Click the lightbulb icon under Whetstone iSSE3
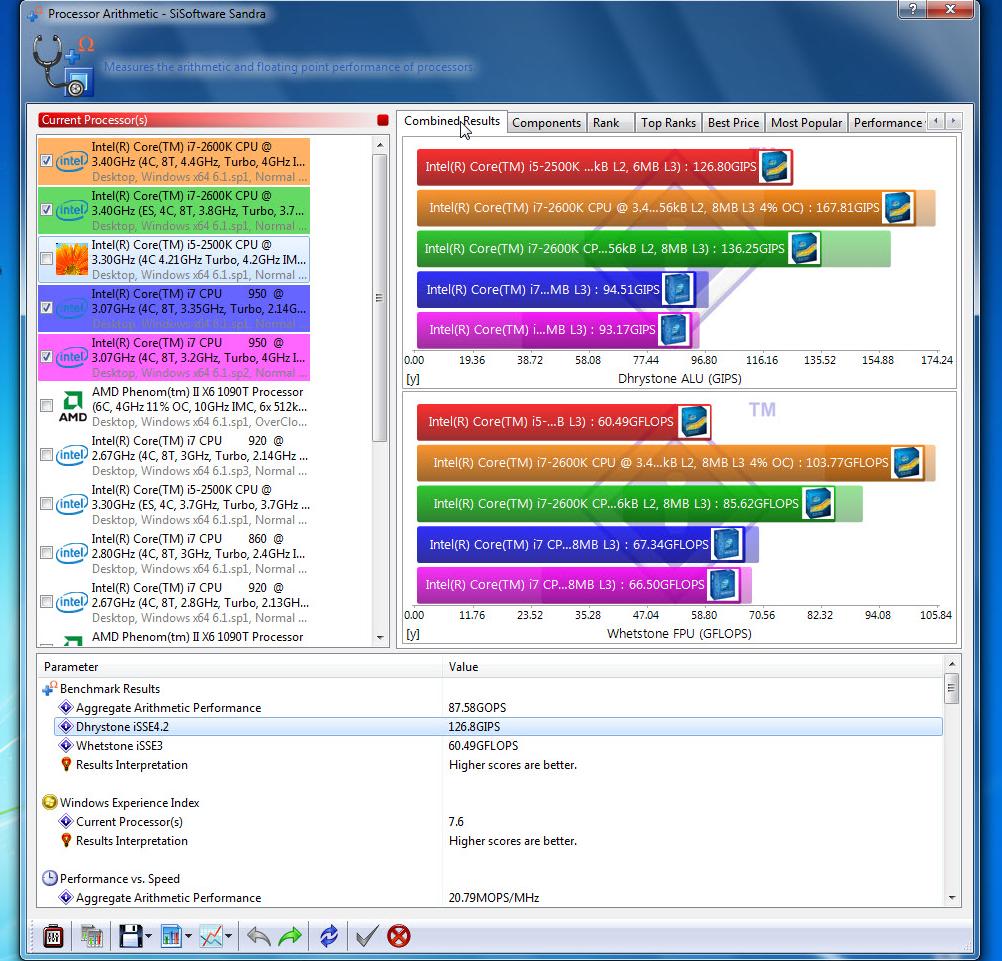Viewport: 1002px width, 961px height. tap(66, 764)
